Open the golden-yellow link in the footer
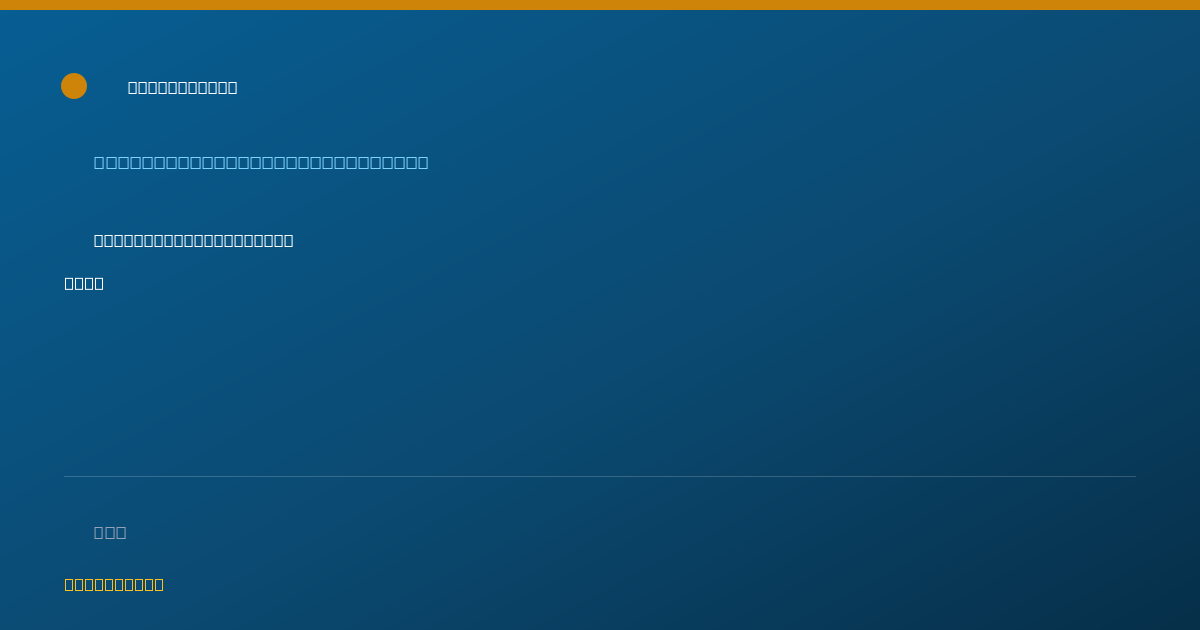This screenshot has width=1200, height=630. (x=114, y=584)
